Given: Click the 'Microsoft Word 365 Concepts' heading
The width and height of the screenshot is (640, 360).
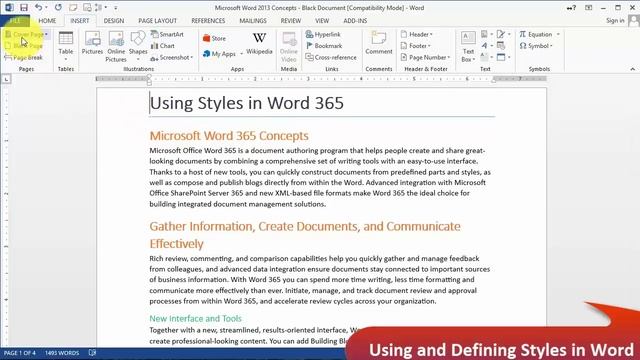Looking at the screenshot, I should click(229, 136).
